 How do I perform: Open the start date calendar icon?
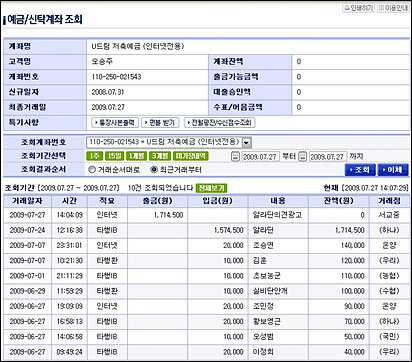point(235,156)
